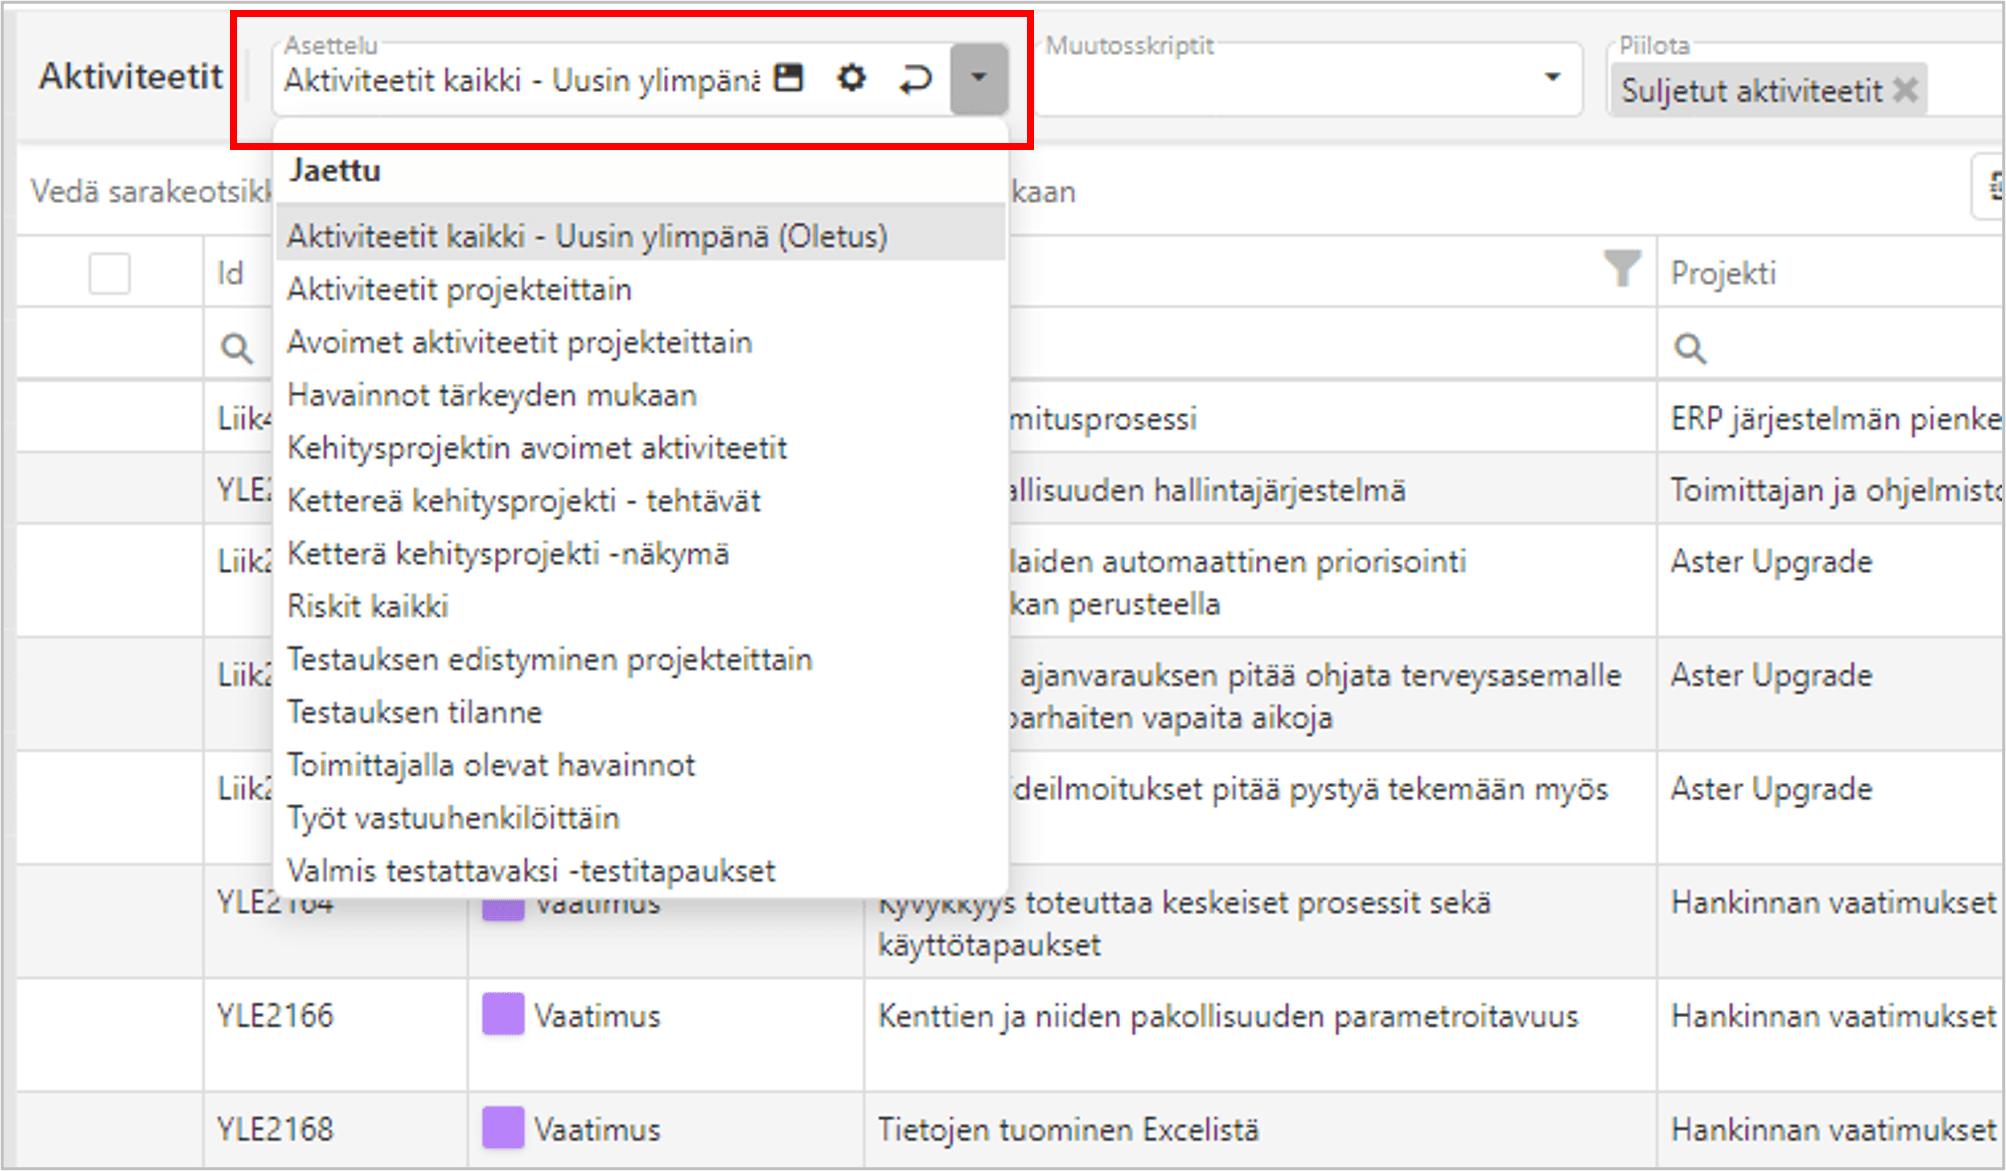Viewport: 2006px width, 1171px height.
Task: Click the save layout floppy disk icon
Action: point(789,78)
